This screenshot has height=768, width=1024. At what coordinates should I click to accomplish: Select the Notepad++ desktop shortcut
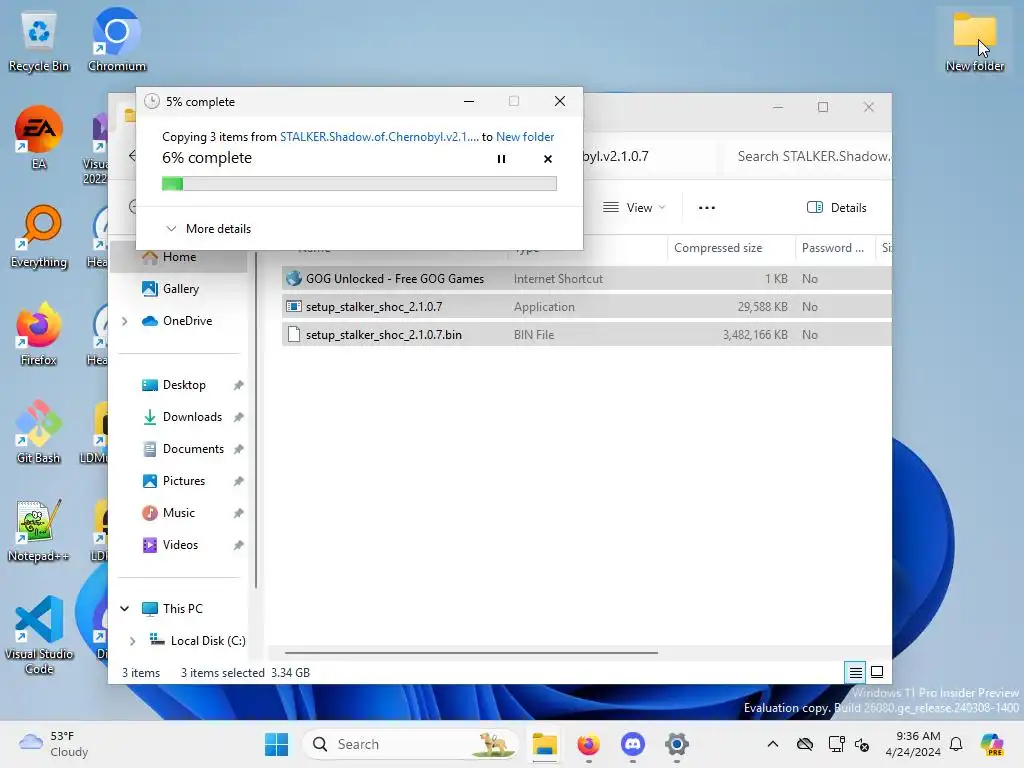39,530
